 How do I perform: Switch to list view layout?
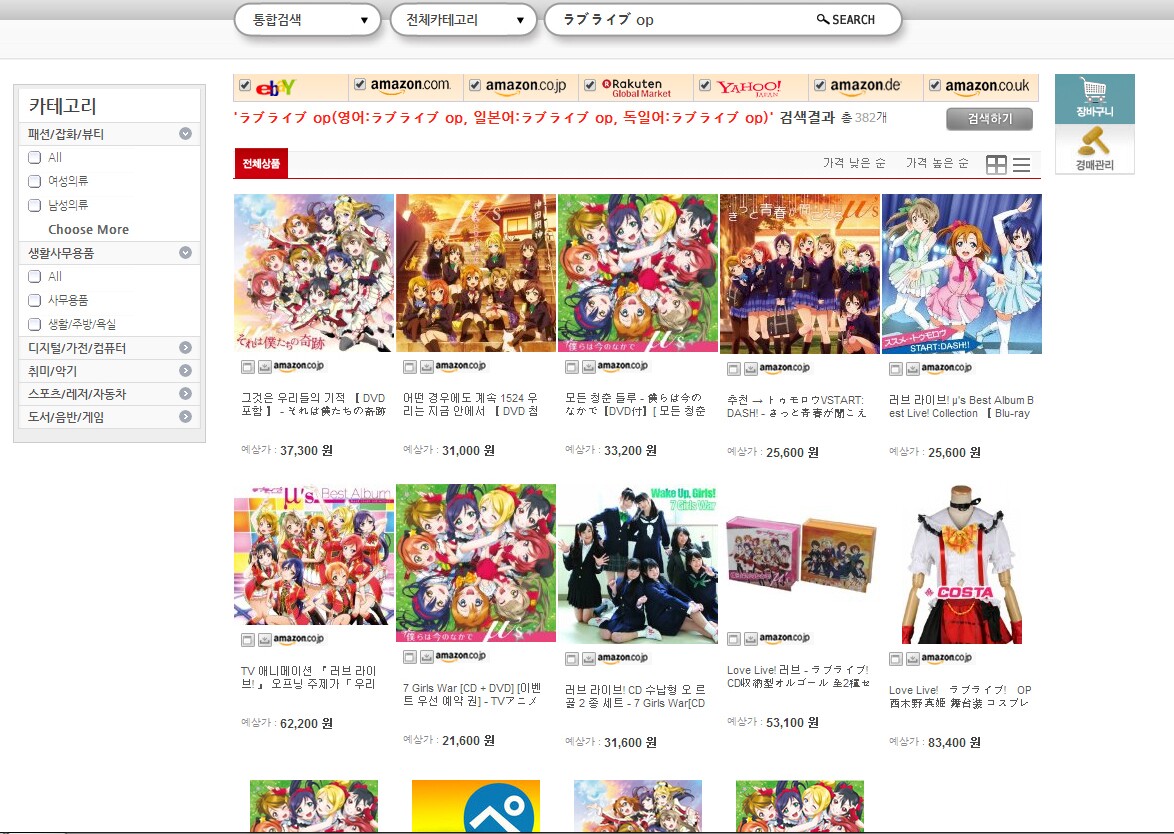[1021, 165]
